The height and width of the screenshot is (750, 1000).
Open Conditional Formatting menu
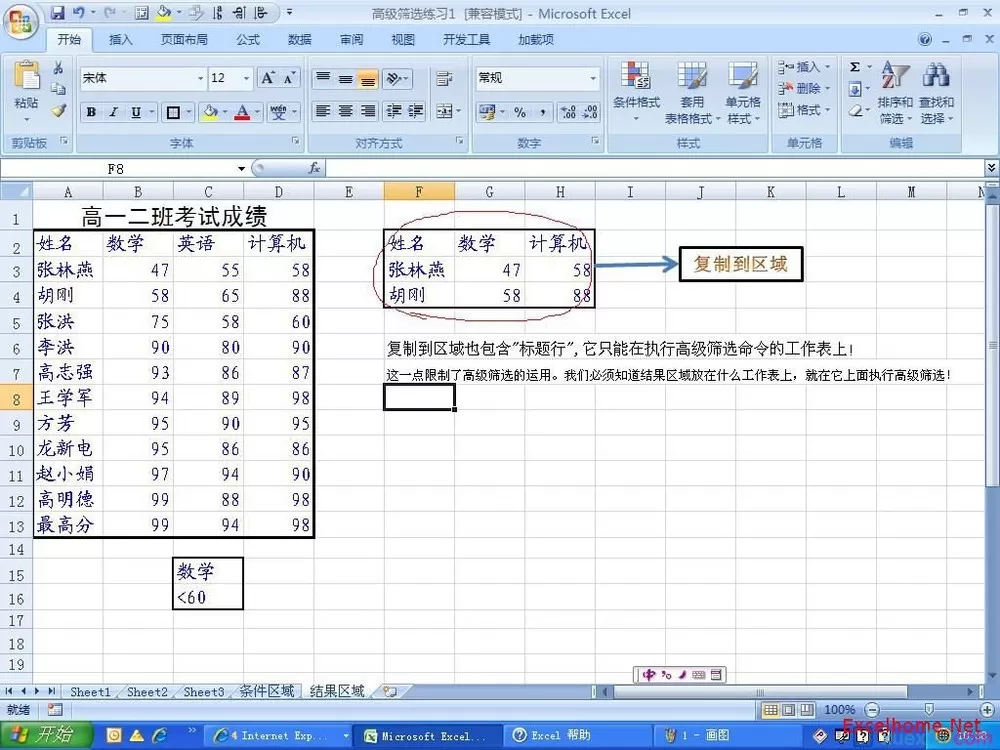[636, 92]
